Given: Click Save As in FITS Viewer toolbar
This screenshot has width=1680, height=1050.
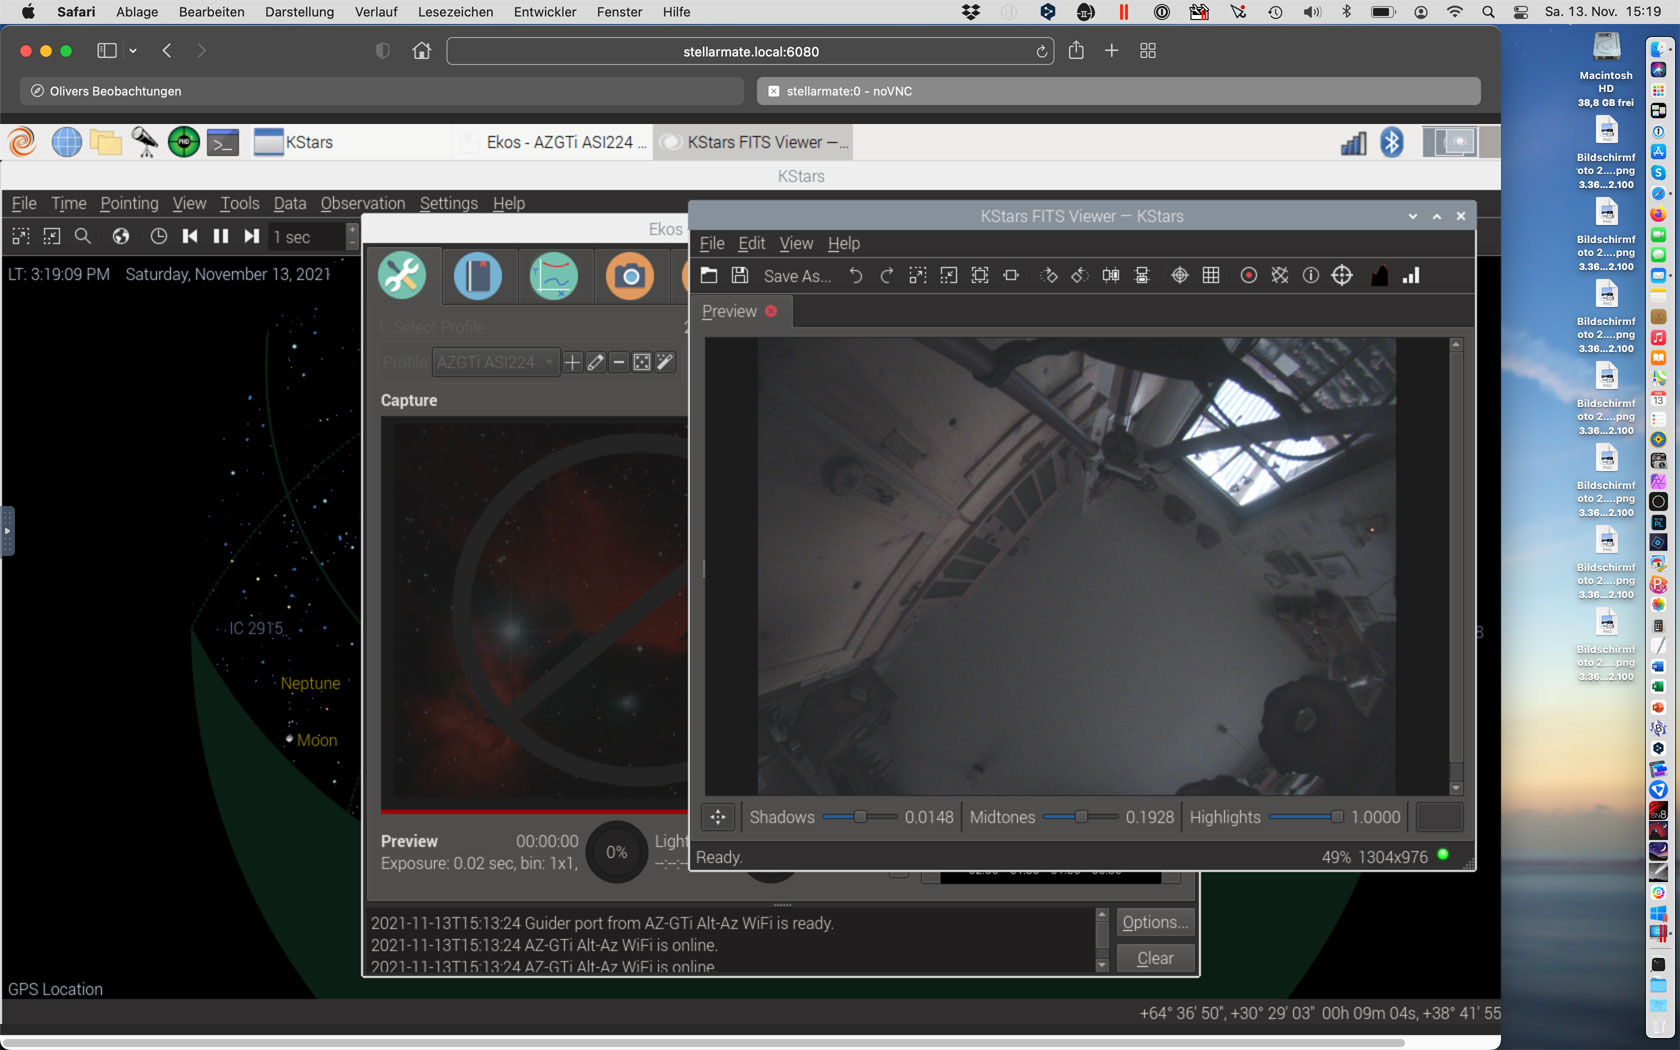Looking at the screenshot, I should click(x=797, y=276).
